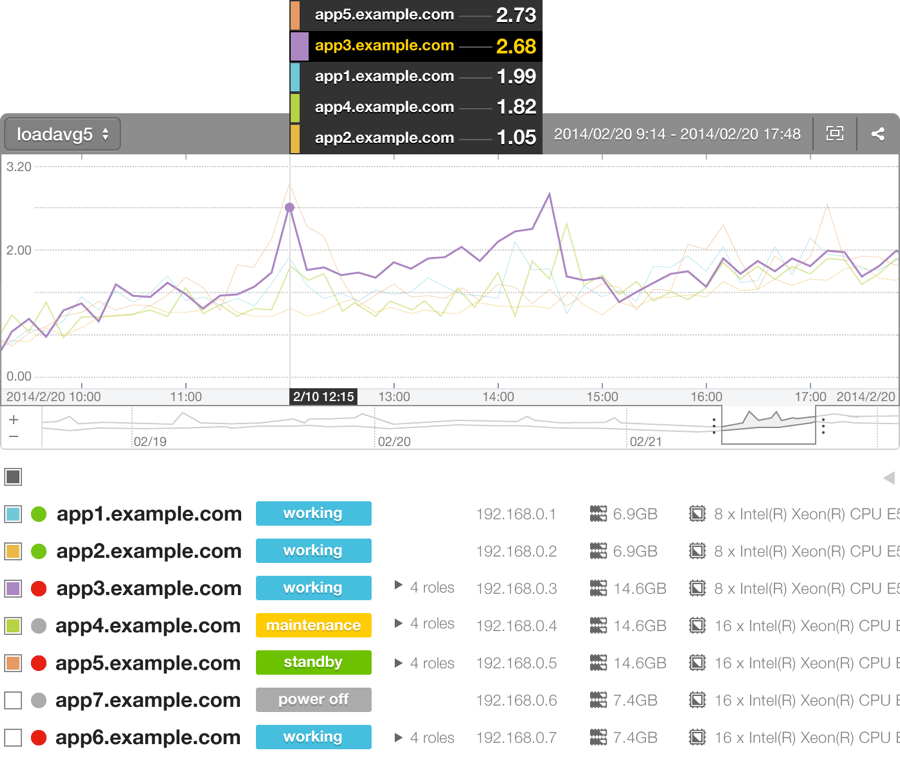The width and height of the screenshot is (900, 761).
Task: Open the app1.example.com host link
Action: [149, 514]
